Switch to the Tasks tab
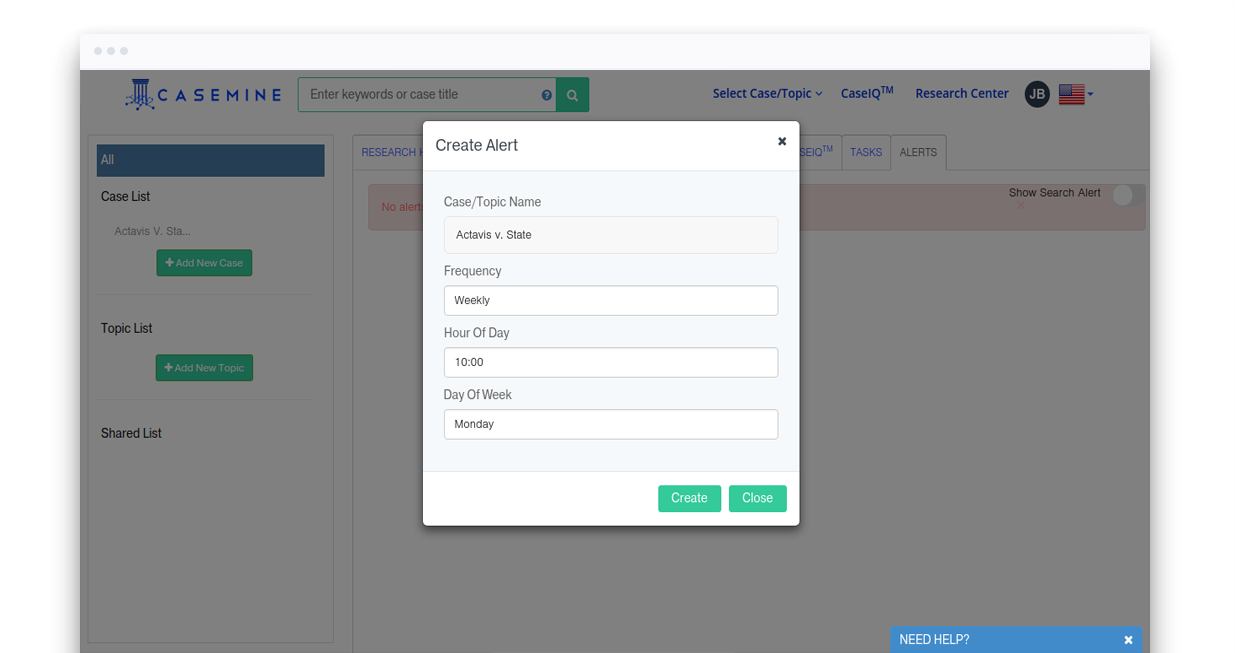Viewport: 1235px width, 653px height. click(865, 153)
